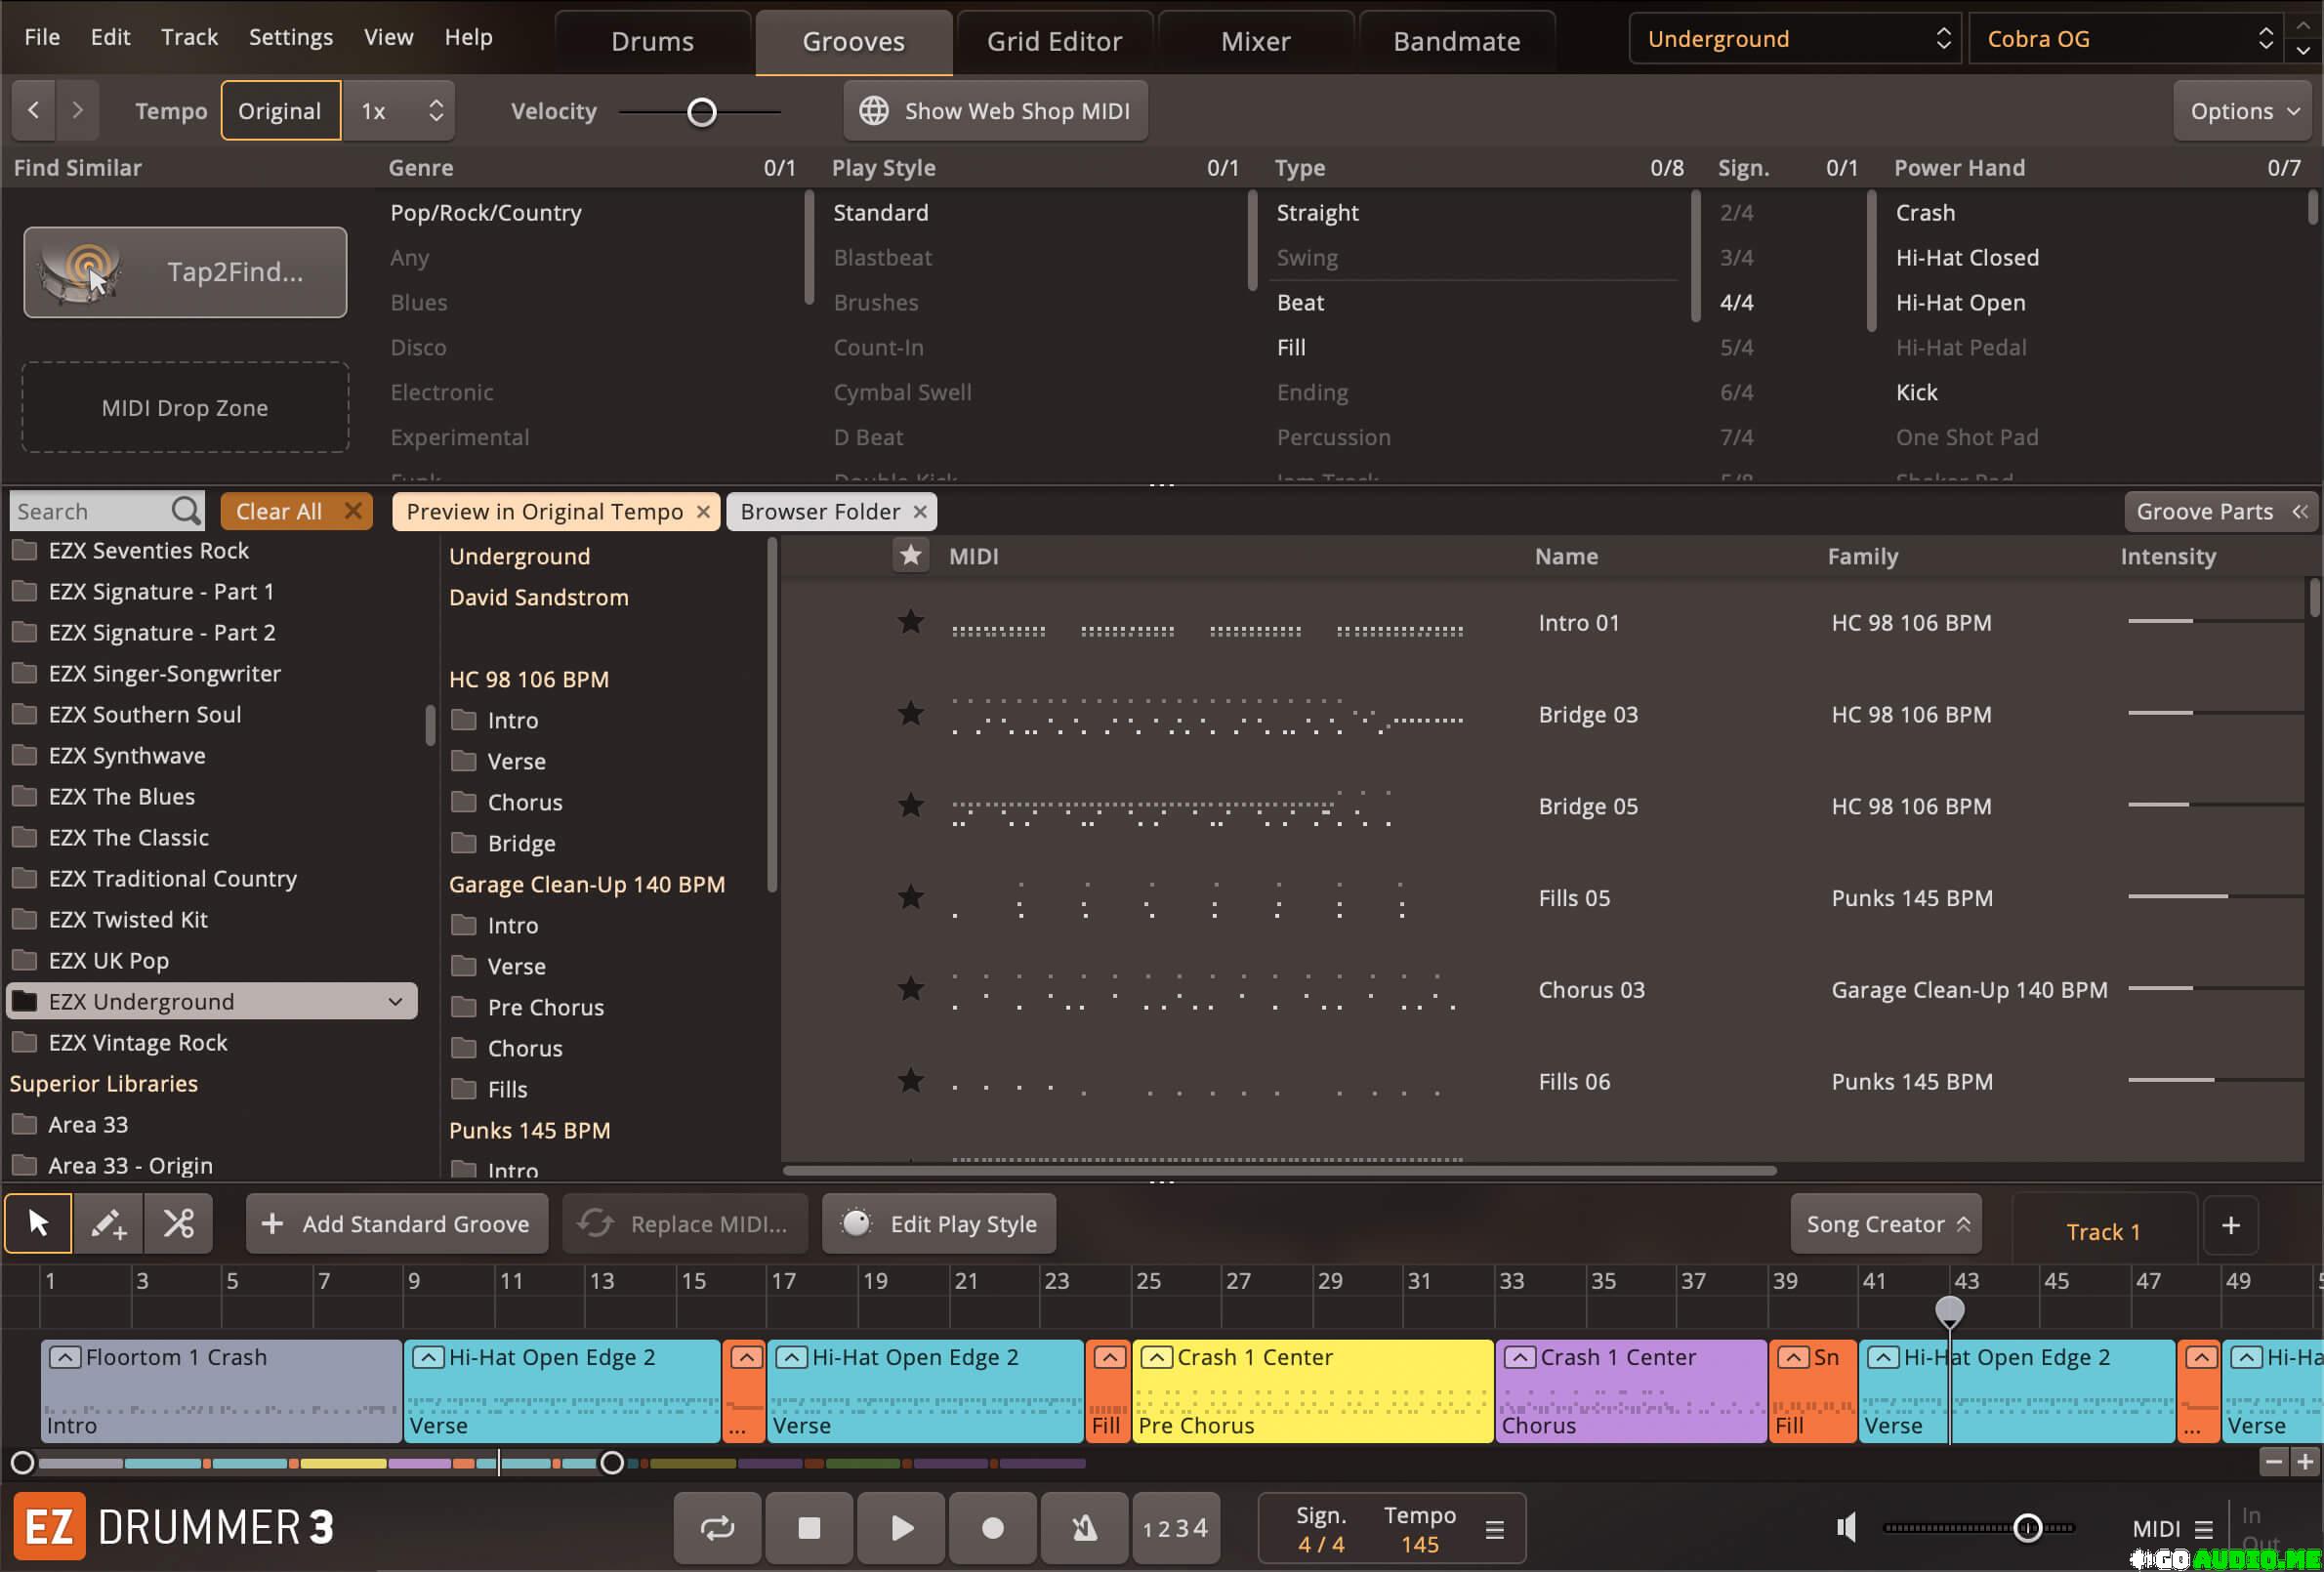The width and height of the screenshot is (2324, 1572).
Task: Add a new track with plus
Action: pyautogui.click(x=2230, y=1226)
